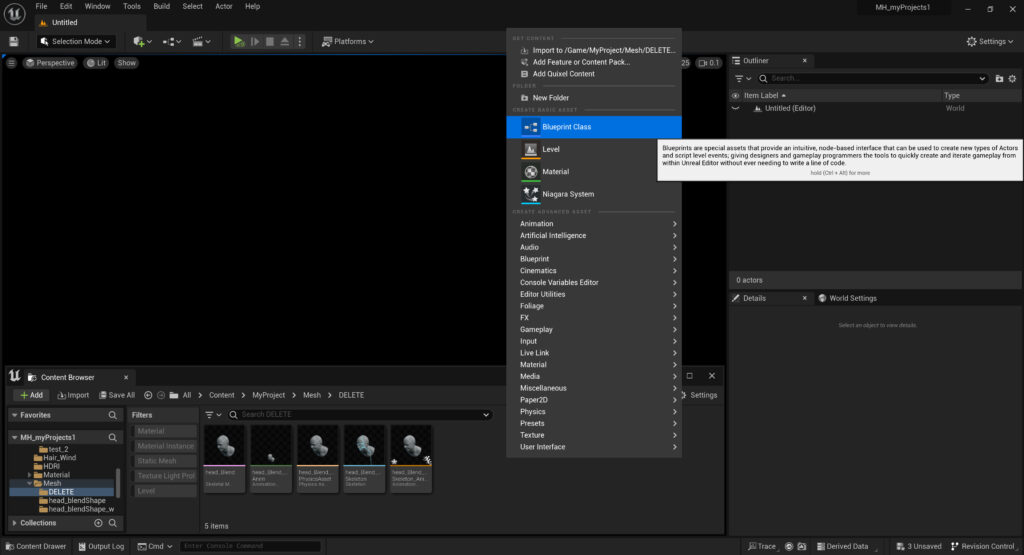
Task: Click the Outliner settings gear icon
Action: click(x=1013, y=78)
